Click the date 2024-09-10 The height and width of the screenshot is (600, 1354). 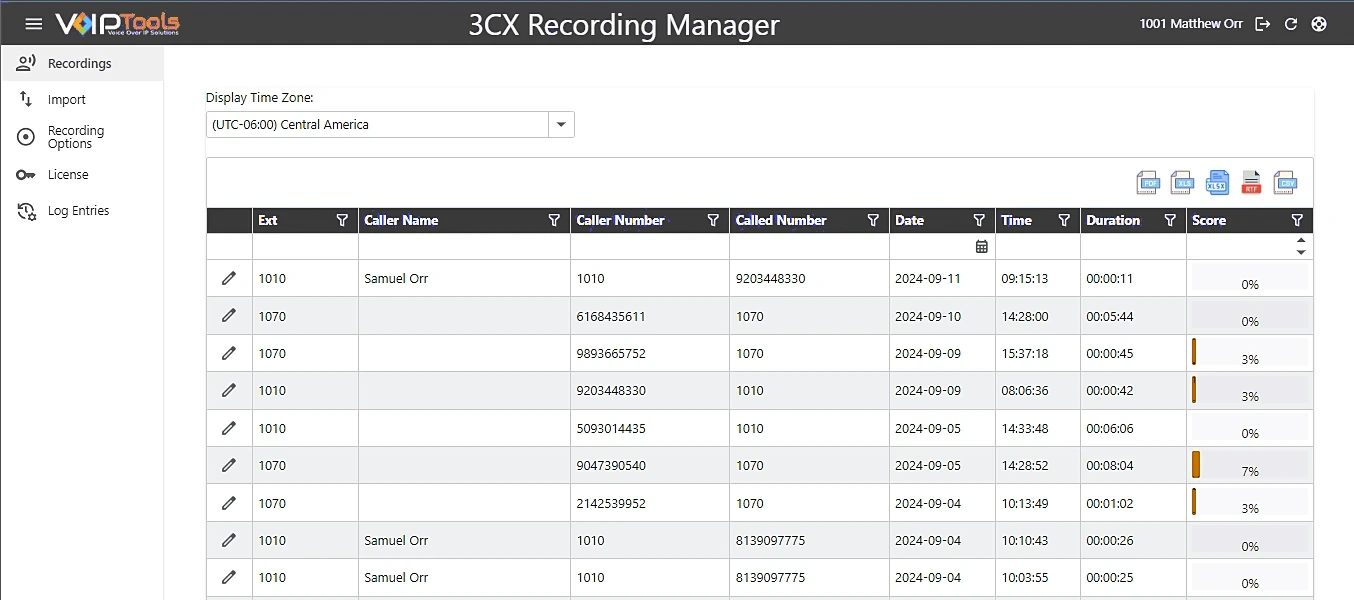tap(928, 316)
